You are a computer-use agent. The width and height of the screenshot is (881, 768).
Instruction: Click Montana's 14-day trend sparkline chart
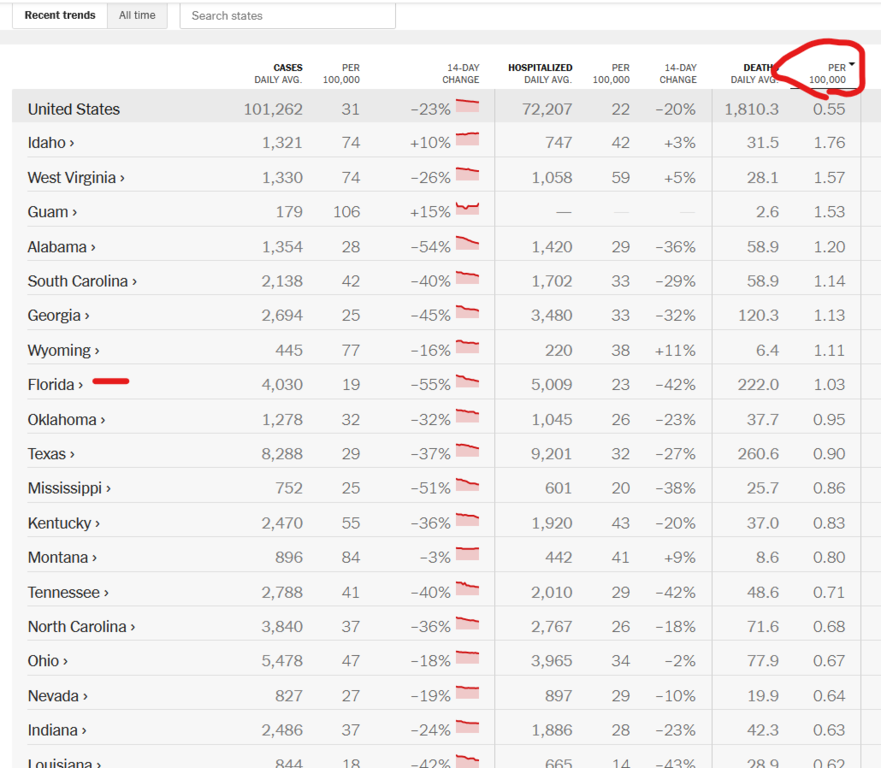point(467,554)
